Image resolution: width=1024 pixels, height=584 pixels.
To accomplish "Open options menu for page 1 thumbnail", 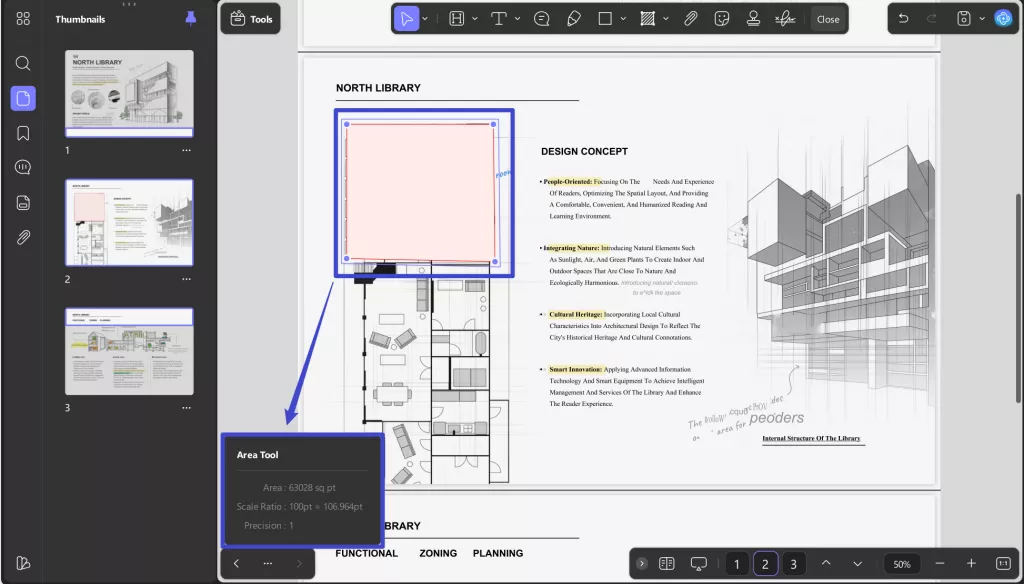I will [186, 150].
